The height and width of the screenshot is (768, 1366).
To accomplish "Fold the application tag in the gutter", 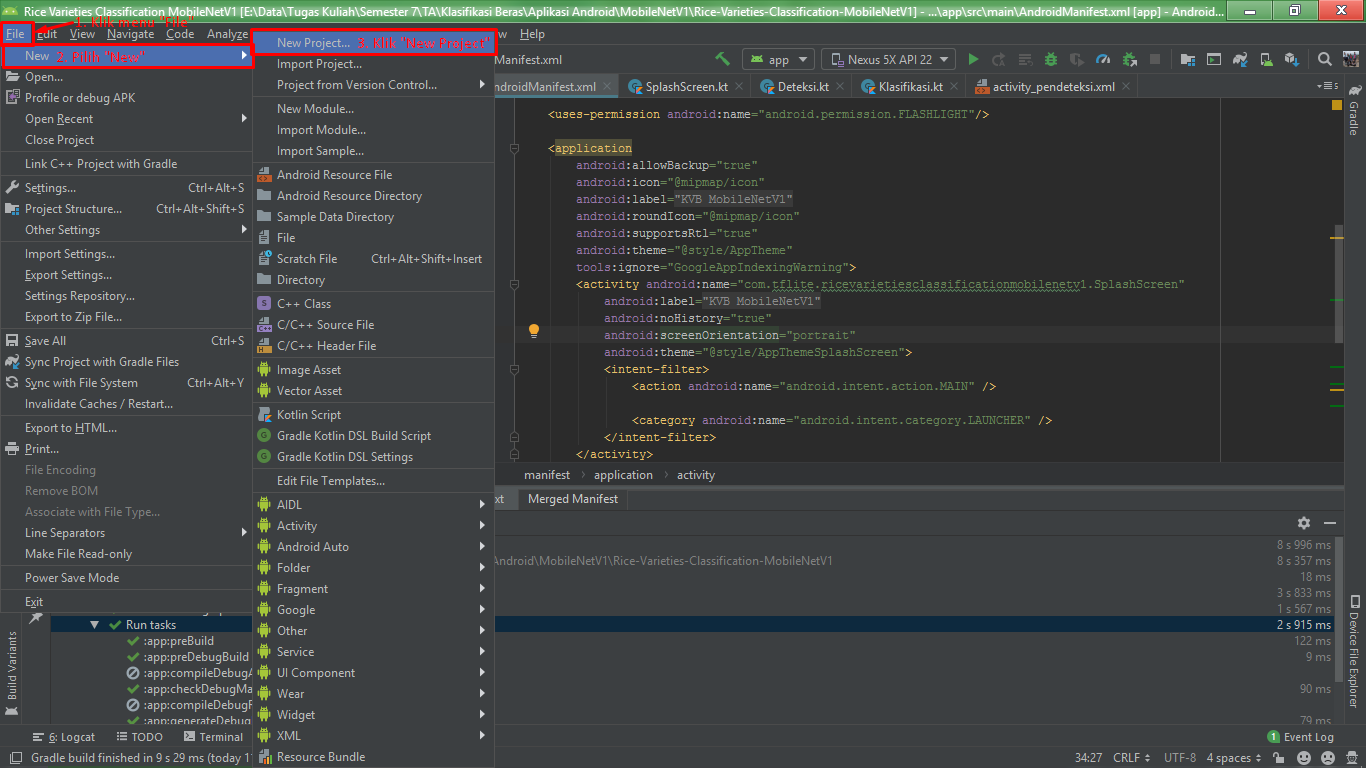I will [x=515, y=148].
